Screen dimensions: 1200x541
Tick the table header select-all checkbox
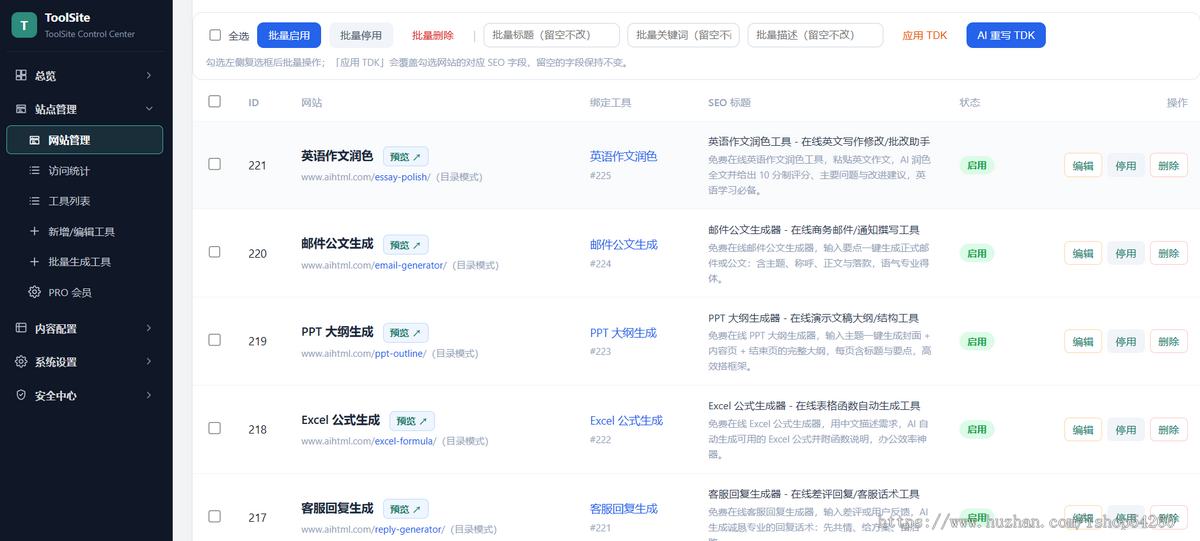pyautogui.click(x=214, y=101)
